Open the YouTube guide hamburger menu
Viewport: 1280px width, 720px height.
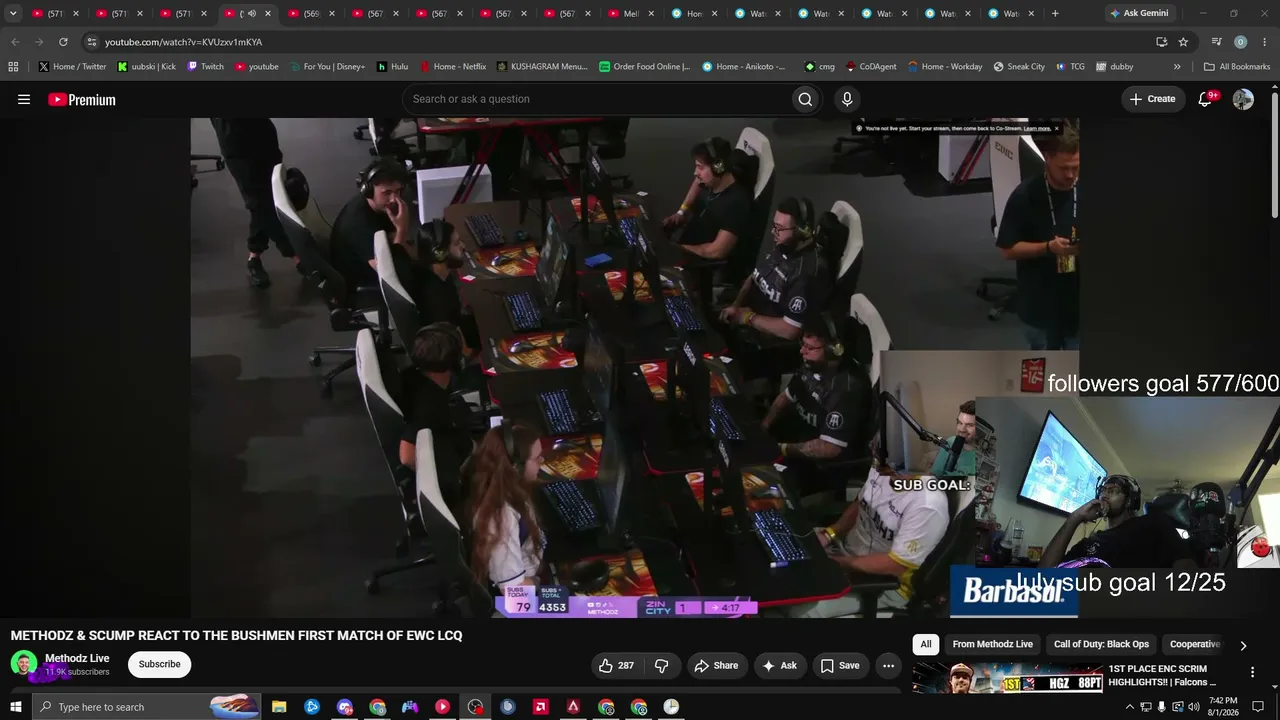click(x=24, y=99)
